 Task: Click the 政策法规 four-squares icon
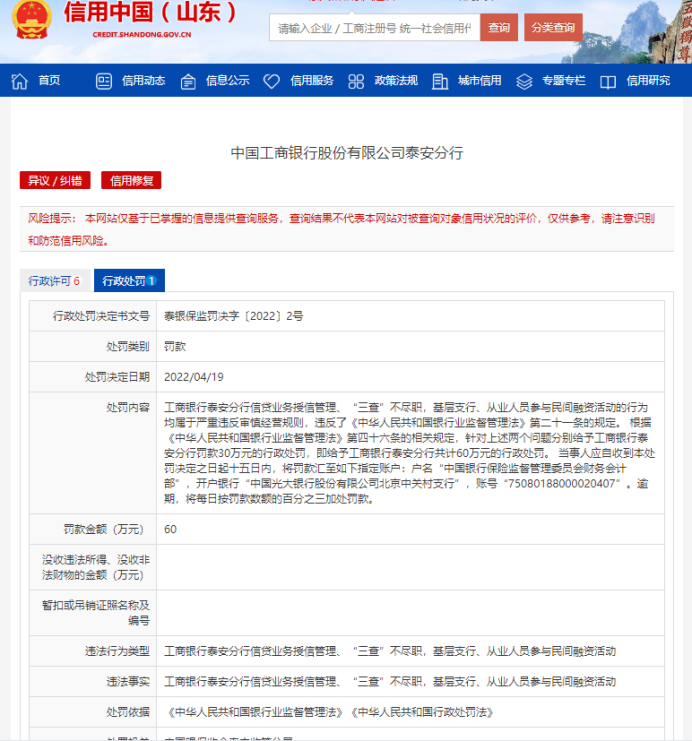click(x=356, y=81)
